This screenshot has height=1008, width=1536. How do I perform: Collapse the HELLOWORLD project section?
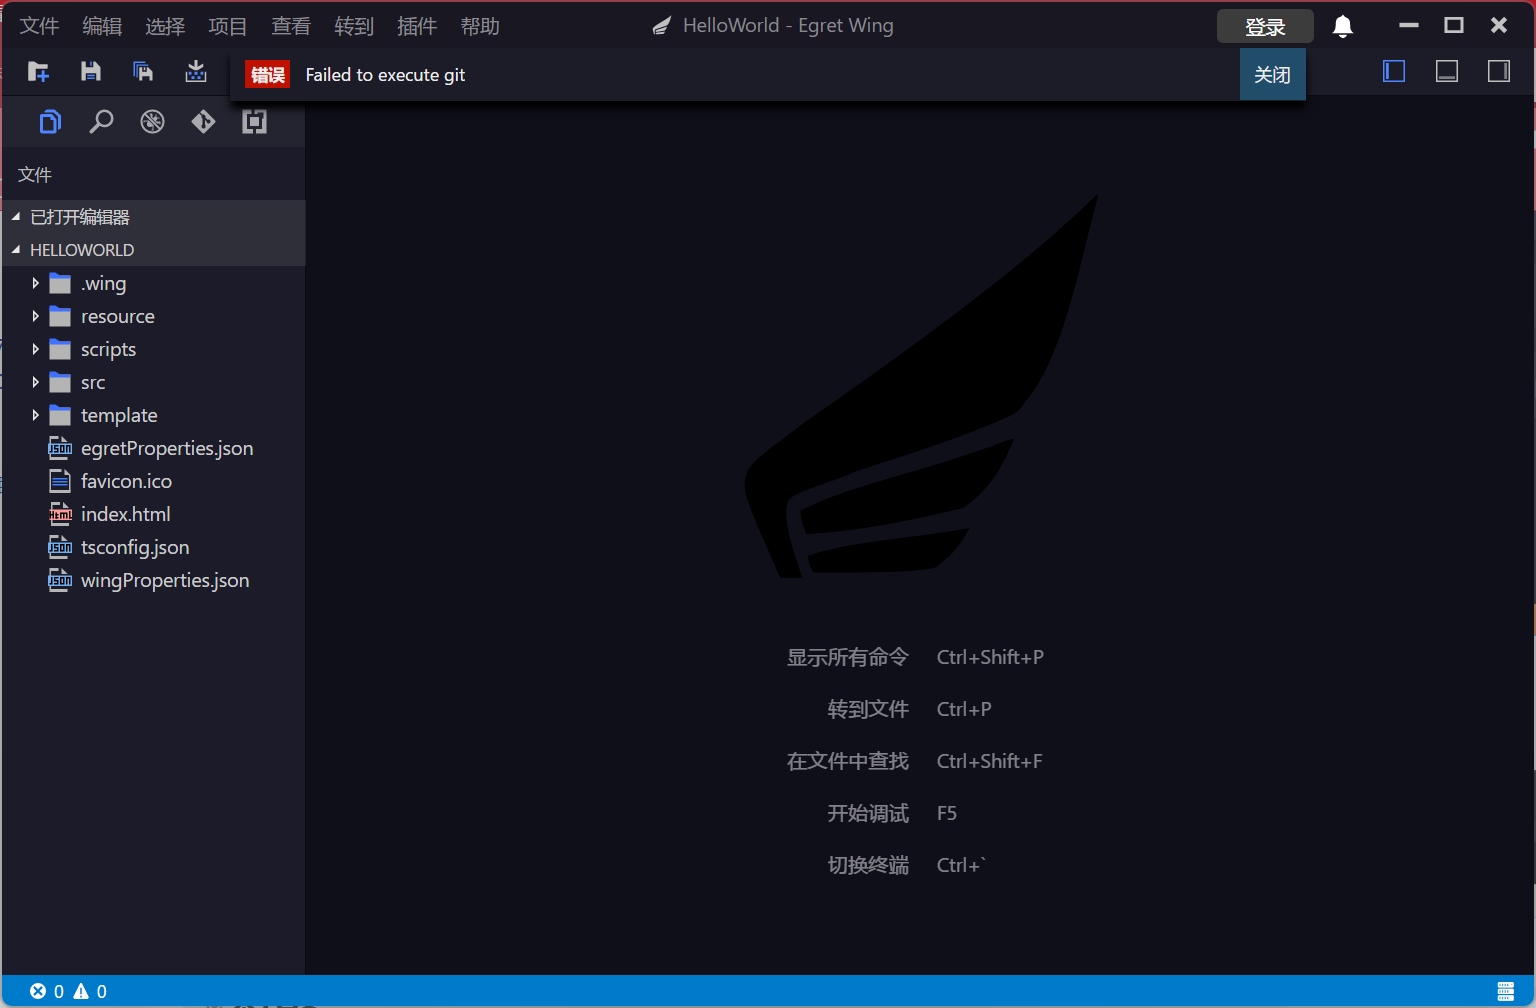[x=153, y=250]
